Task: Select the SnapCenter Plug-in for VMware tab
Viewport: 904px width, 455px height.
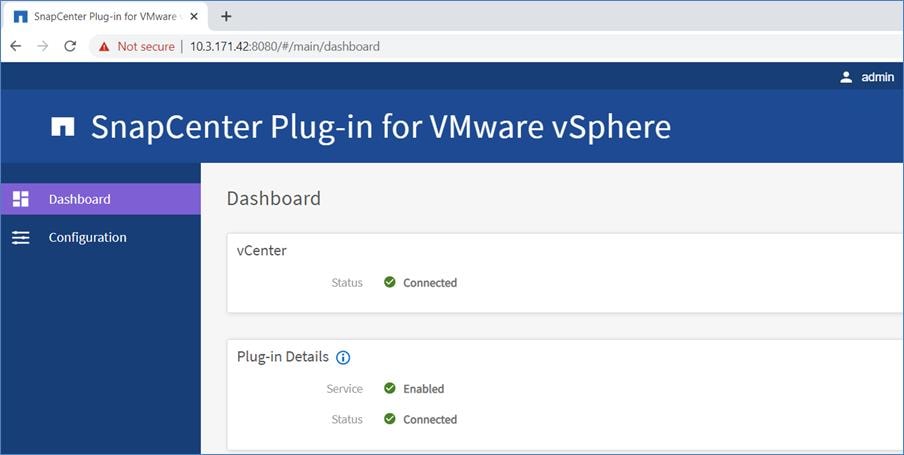Action: [x=107, y=17]
